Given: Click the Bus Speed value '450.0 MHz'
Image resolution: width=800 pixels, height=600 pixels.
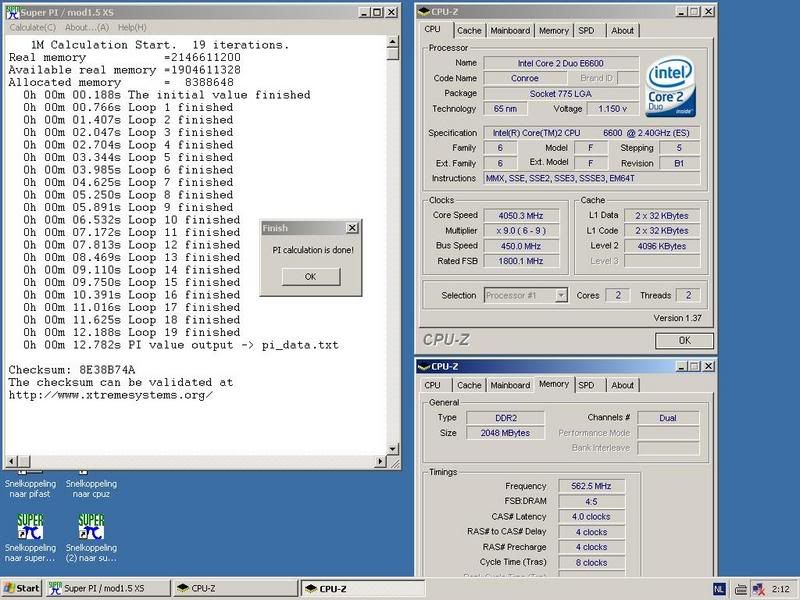Looking at the screenshot, I should [521, 246].
